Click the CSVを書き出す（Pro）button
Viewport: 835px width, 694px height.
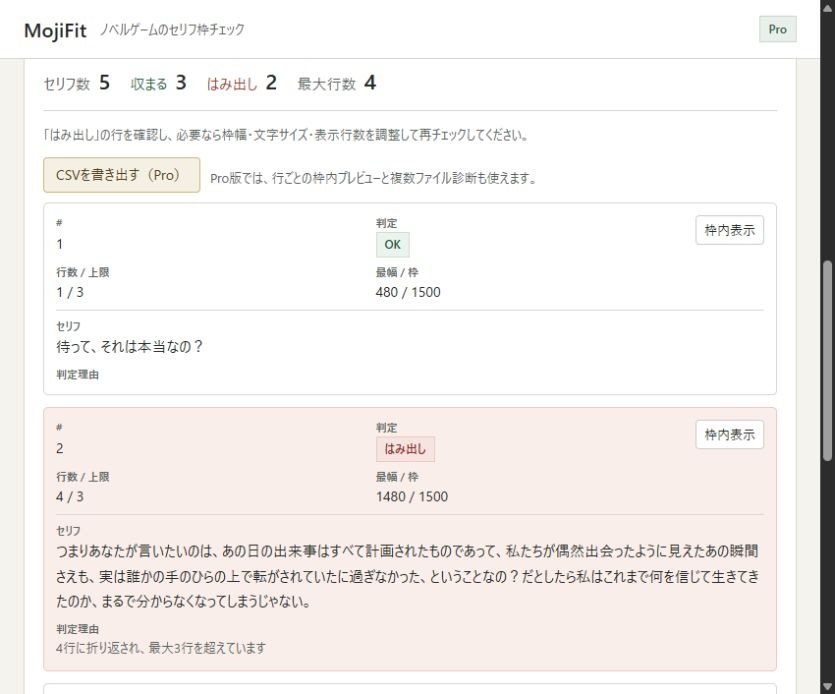pos(121,175)
